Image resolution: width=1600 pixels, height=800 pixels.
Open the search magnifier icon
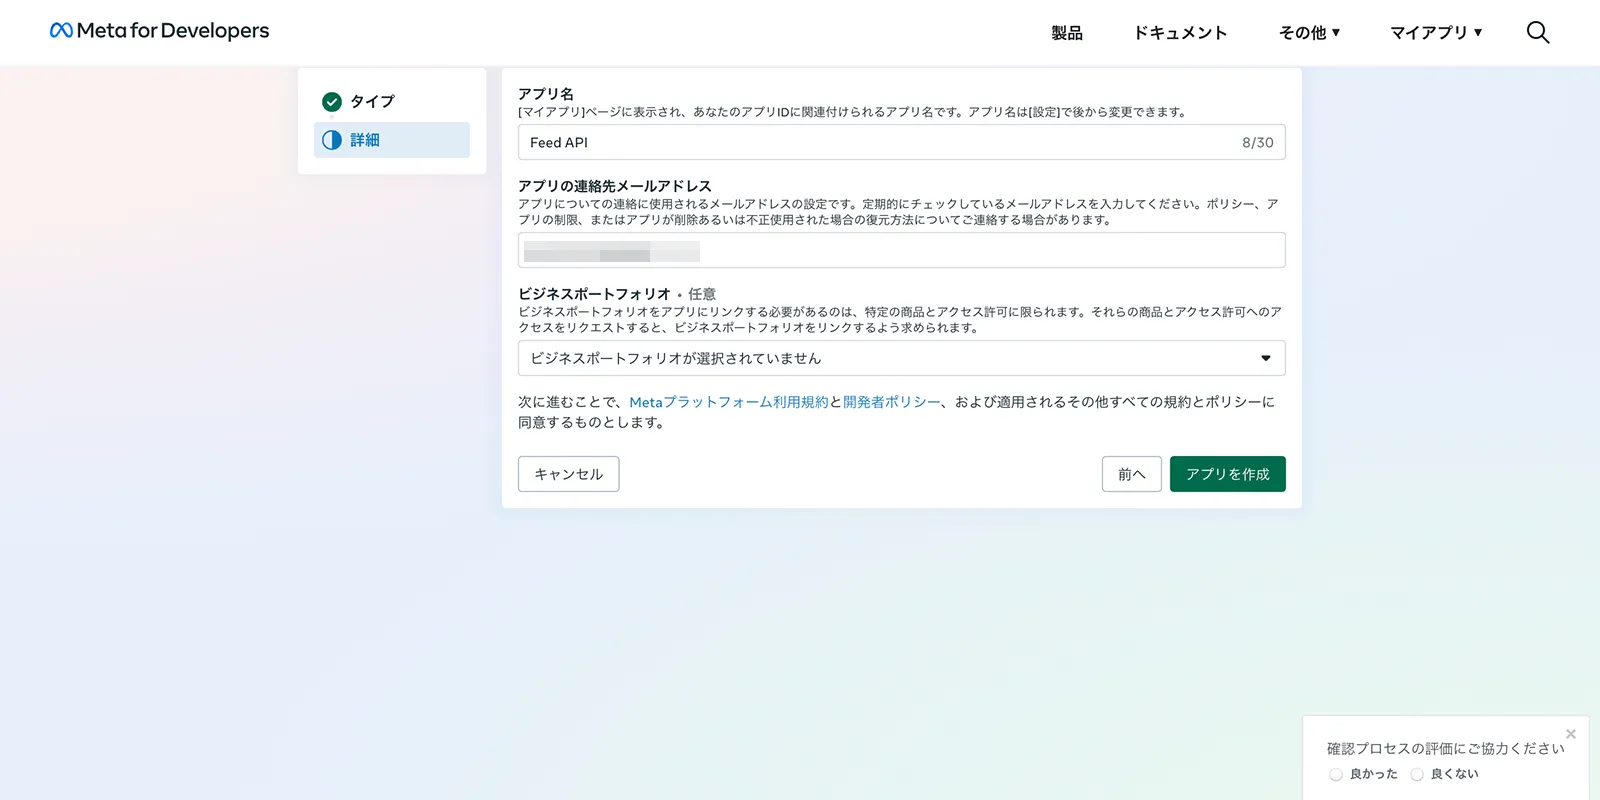[x=1538, y=32]
